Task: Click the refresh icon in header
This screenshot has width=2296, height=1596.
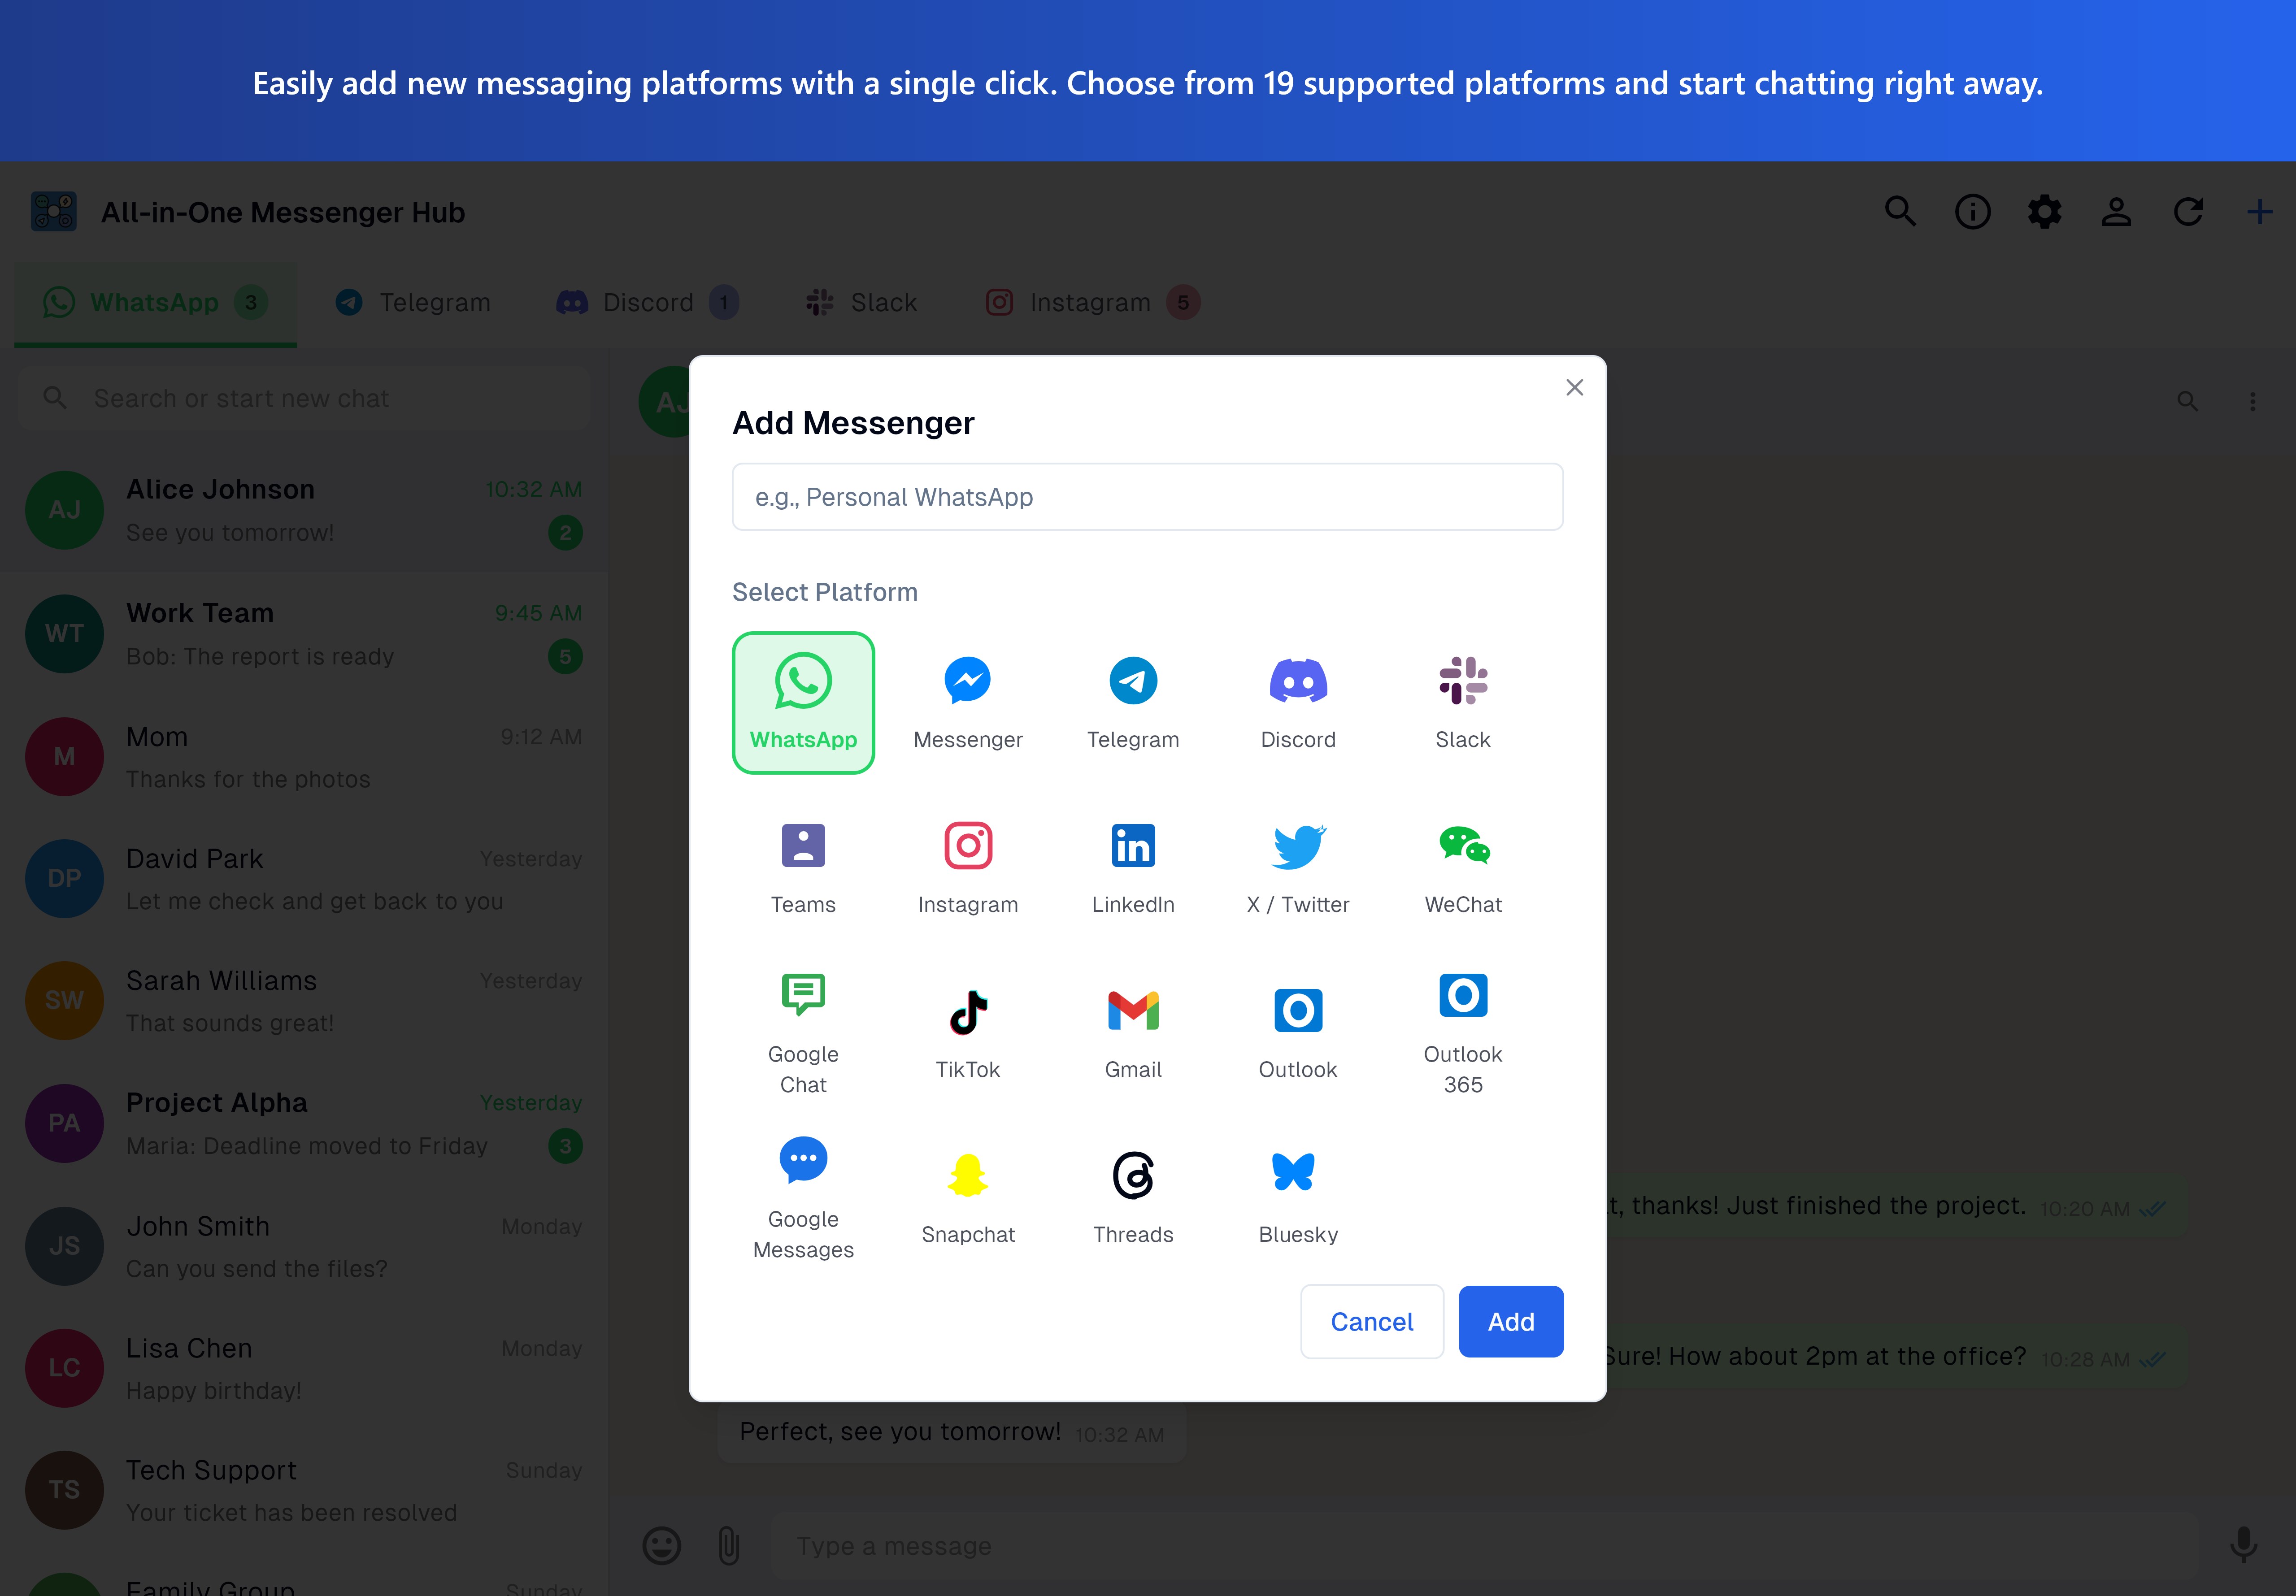Action: [x=2188, y=212]
